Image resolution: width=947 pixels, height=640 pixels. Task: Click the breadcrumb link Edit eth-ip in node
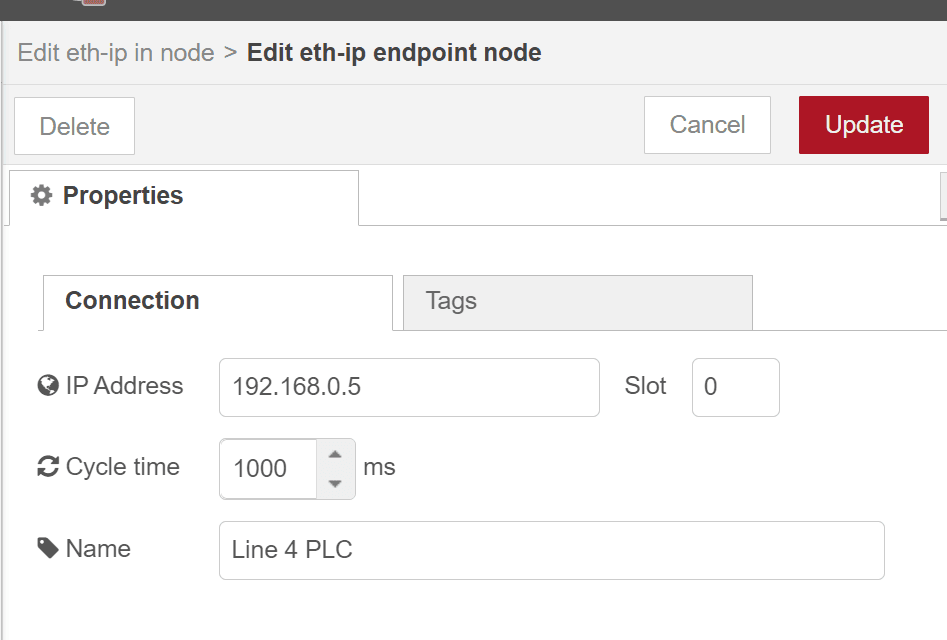coord(116,52)
